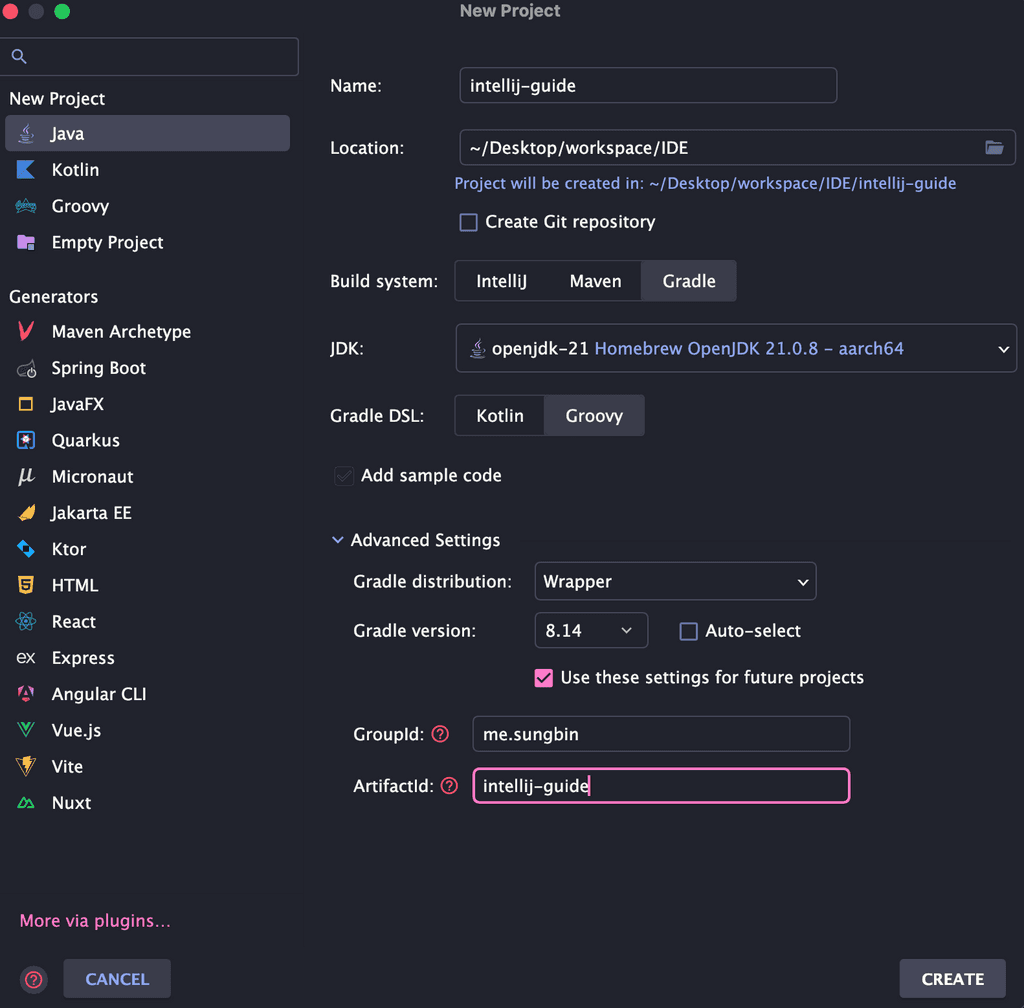Select the Vite generator icon
This screenshot has width=1024, height=1008.
pos(27,767)
